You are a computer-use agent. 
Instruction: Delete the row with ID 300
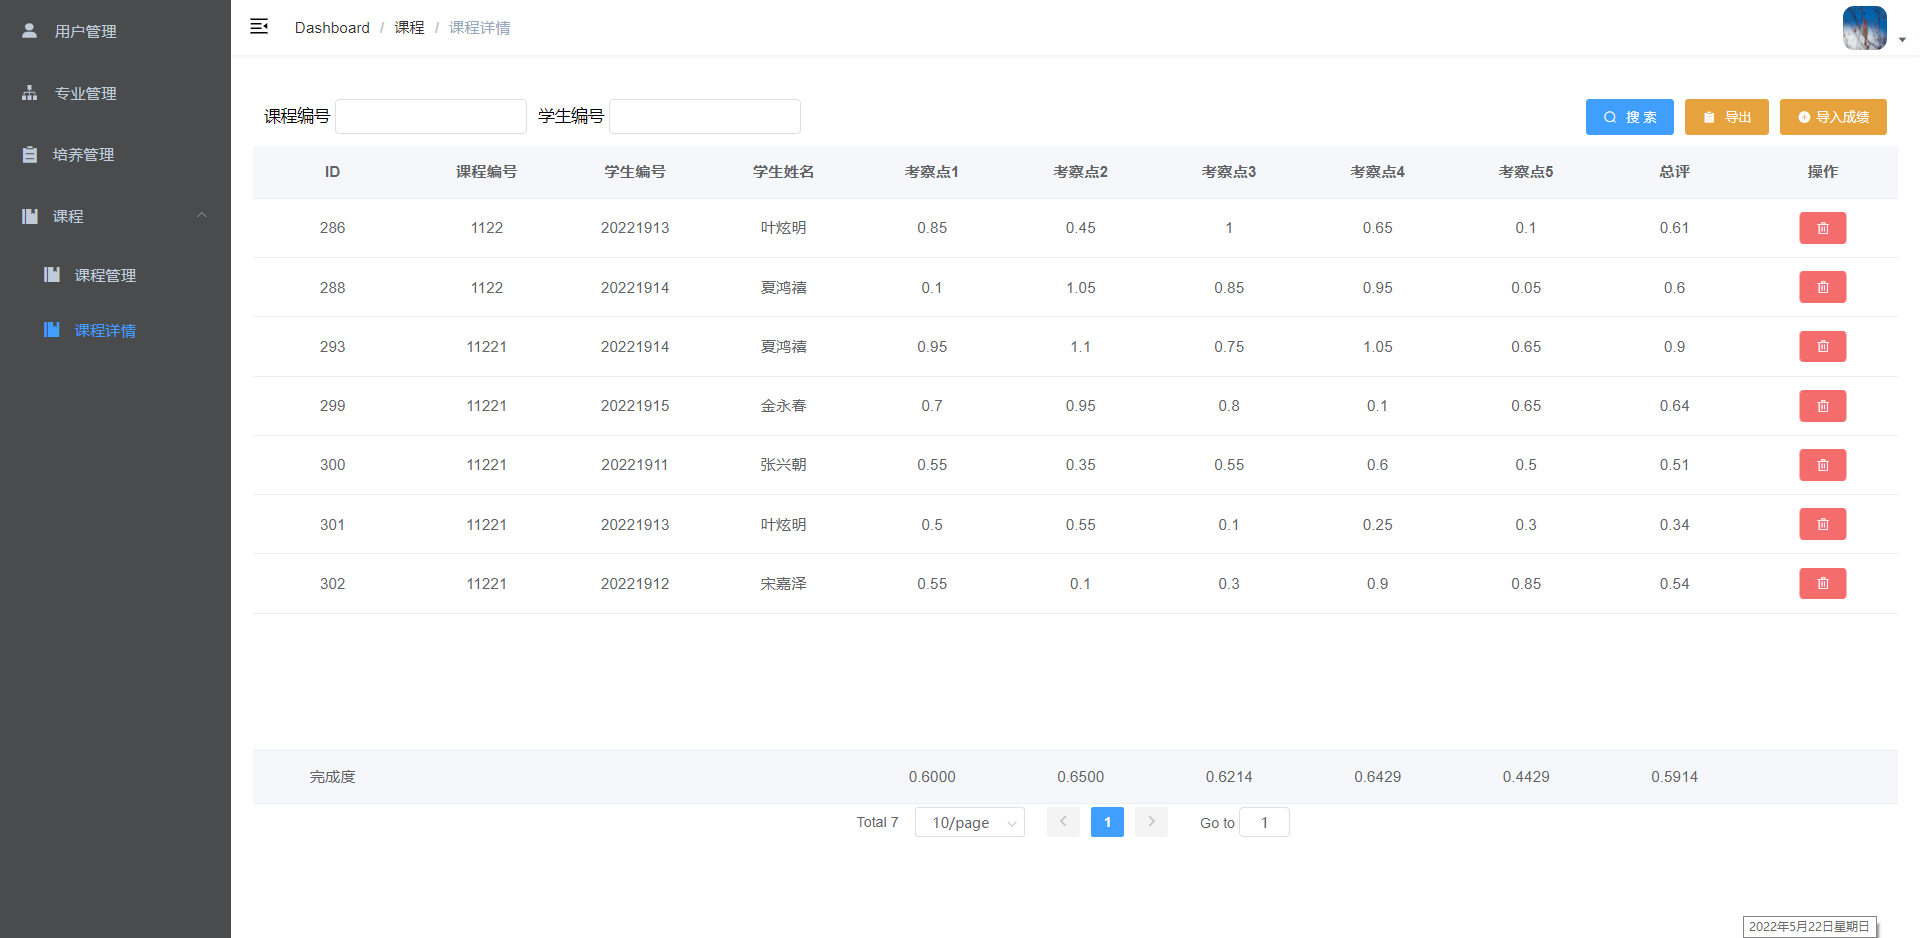tap(1822, 465)
